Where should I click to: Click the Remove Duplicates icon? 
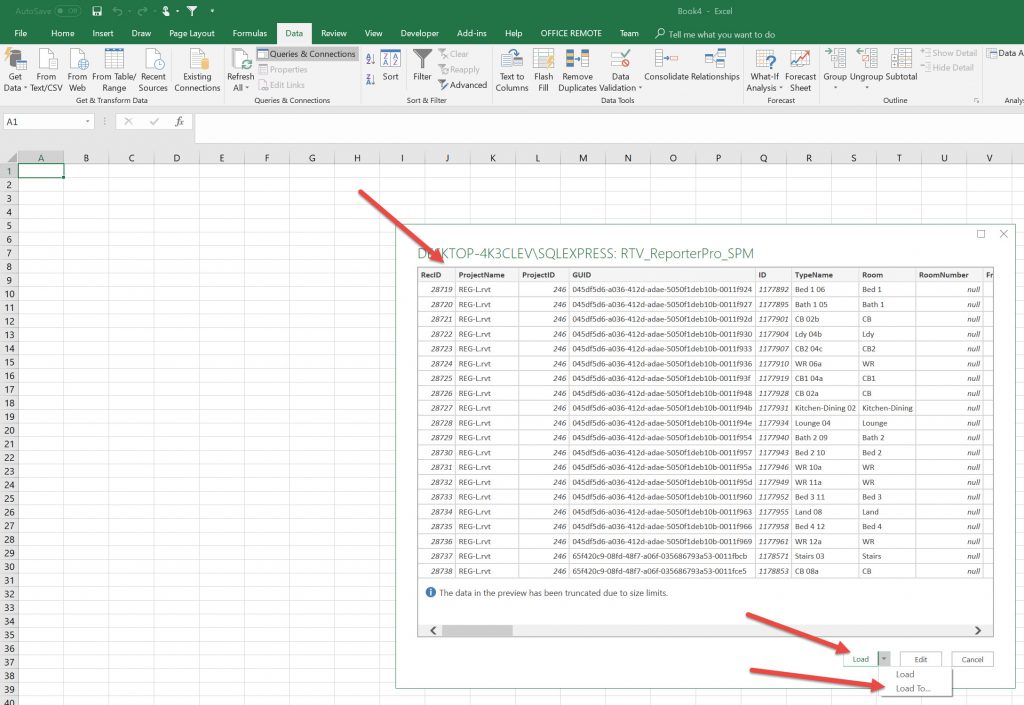[x=577, y=60]
